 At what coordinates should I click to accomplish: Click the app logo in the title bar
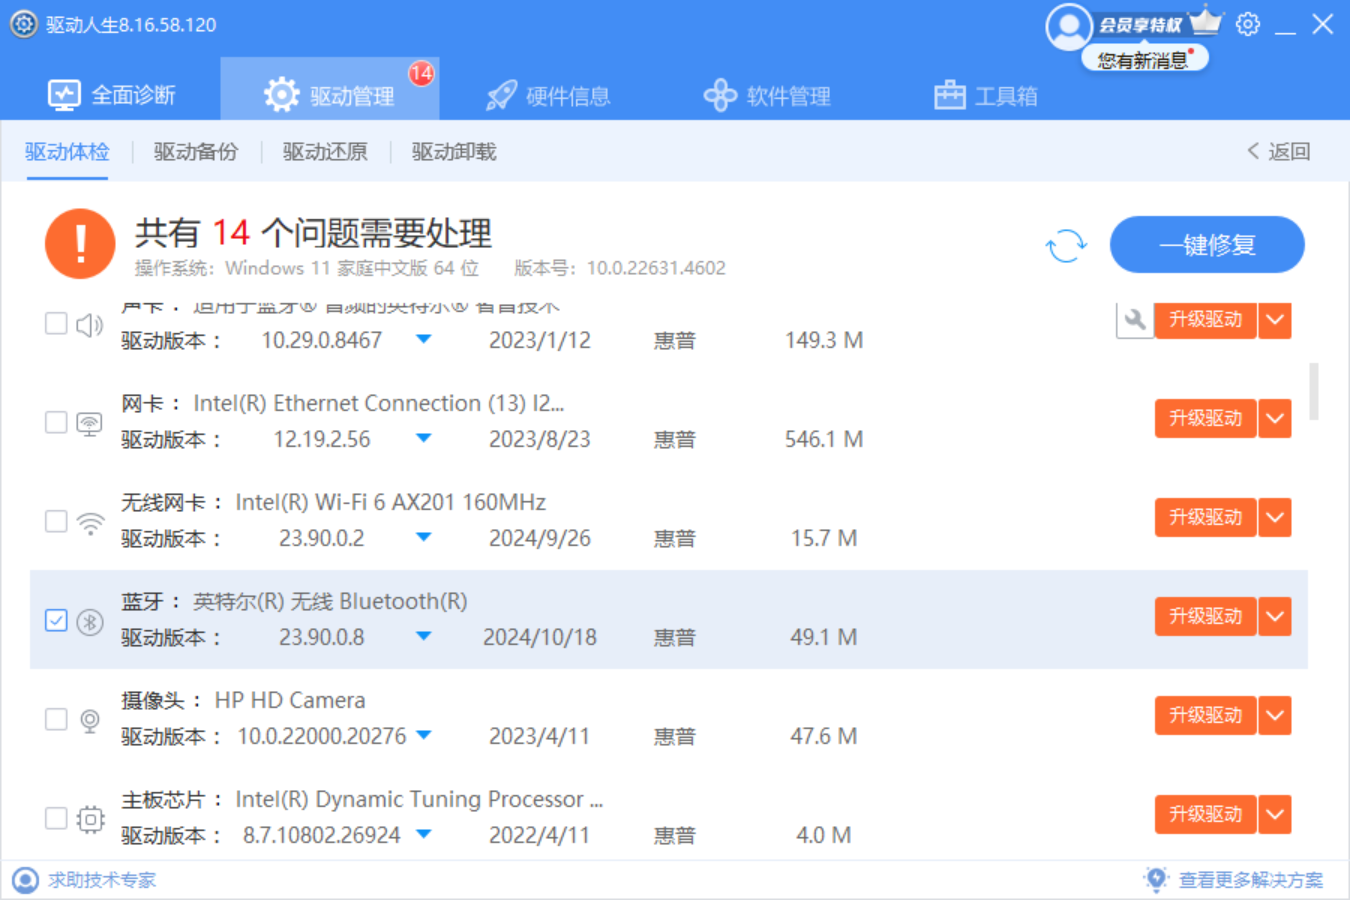24,24
